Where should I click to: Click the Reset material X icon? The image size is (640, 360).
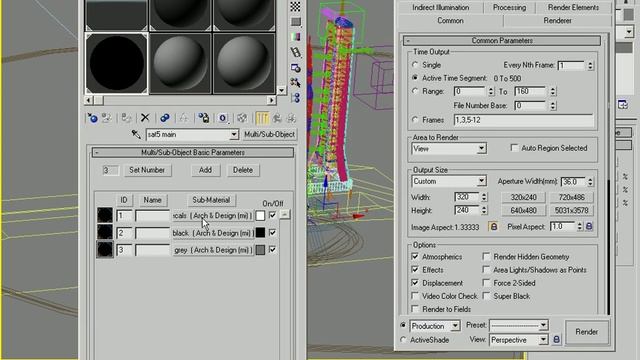pos(145,118)
